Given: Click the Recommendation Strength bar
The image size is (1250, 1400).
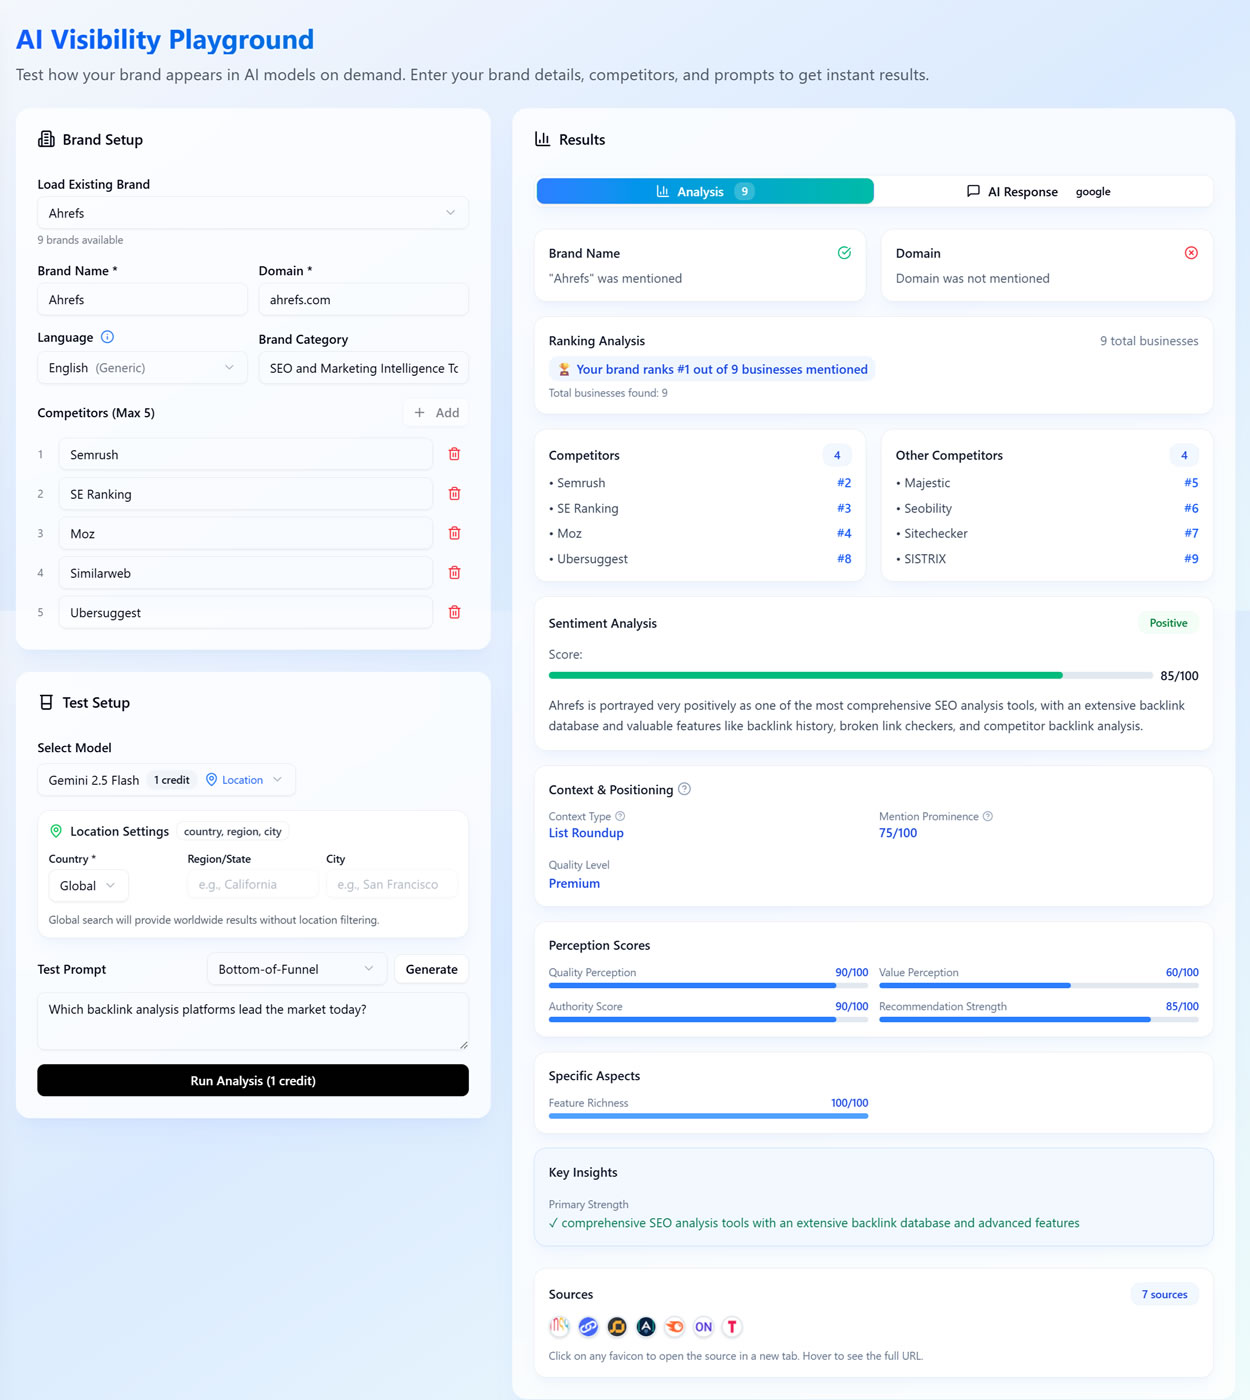Looking at the screenshot, I should pos(1039,1019).
